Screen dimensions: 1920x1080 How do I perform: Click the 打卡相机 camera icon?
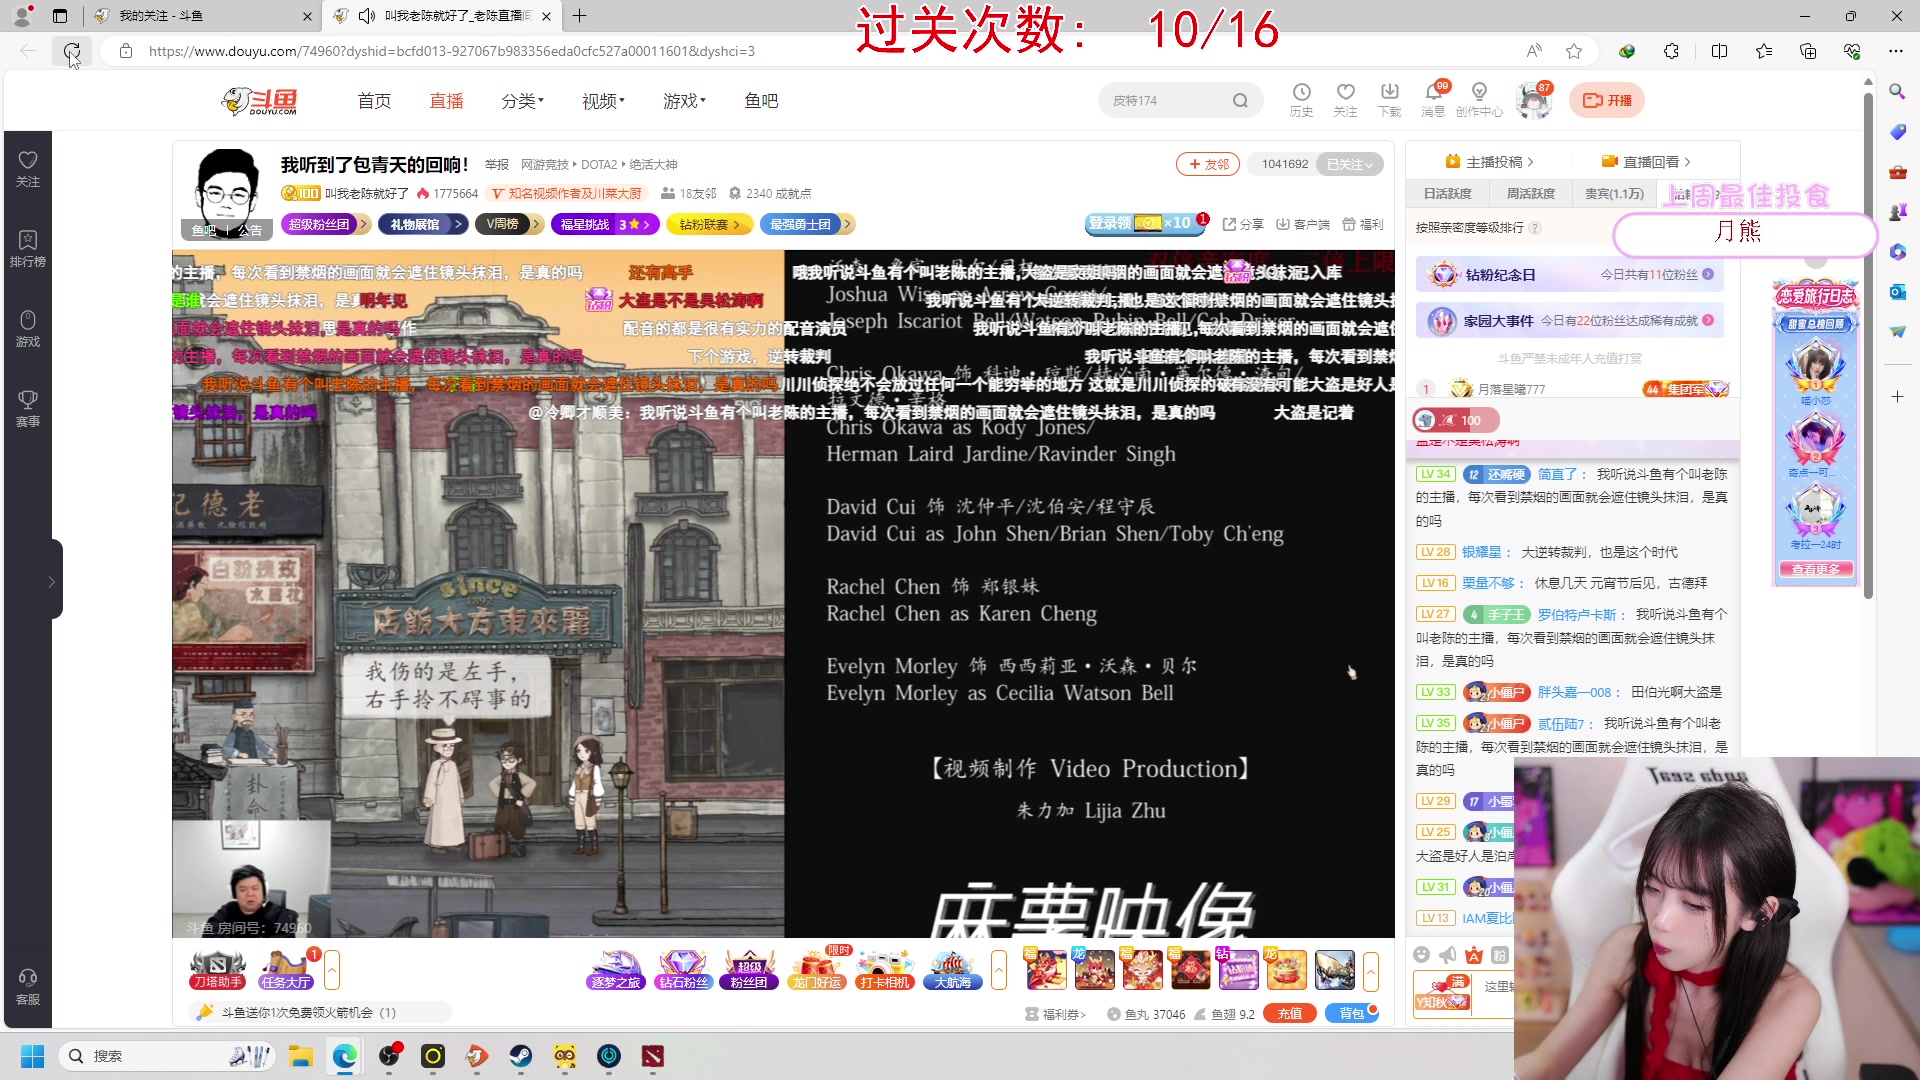pos(885,969)
